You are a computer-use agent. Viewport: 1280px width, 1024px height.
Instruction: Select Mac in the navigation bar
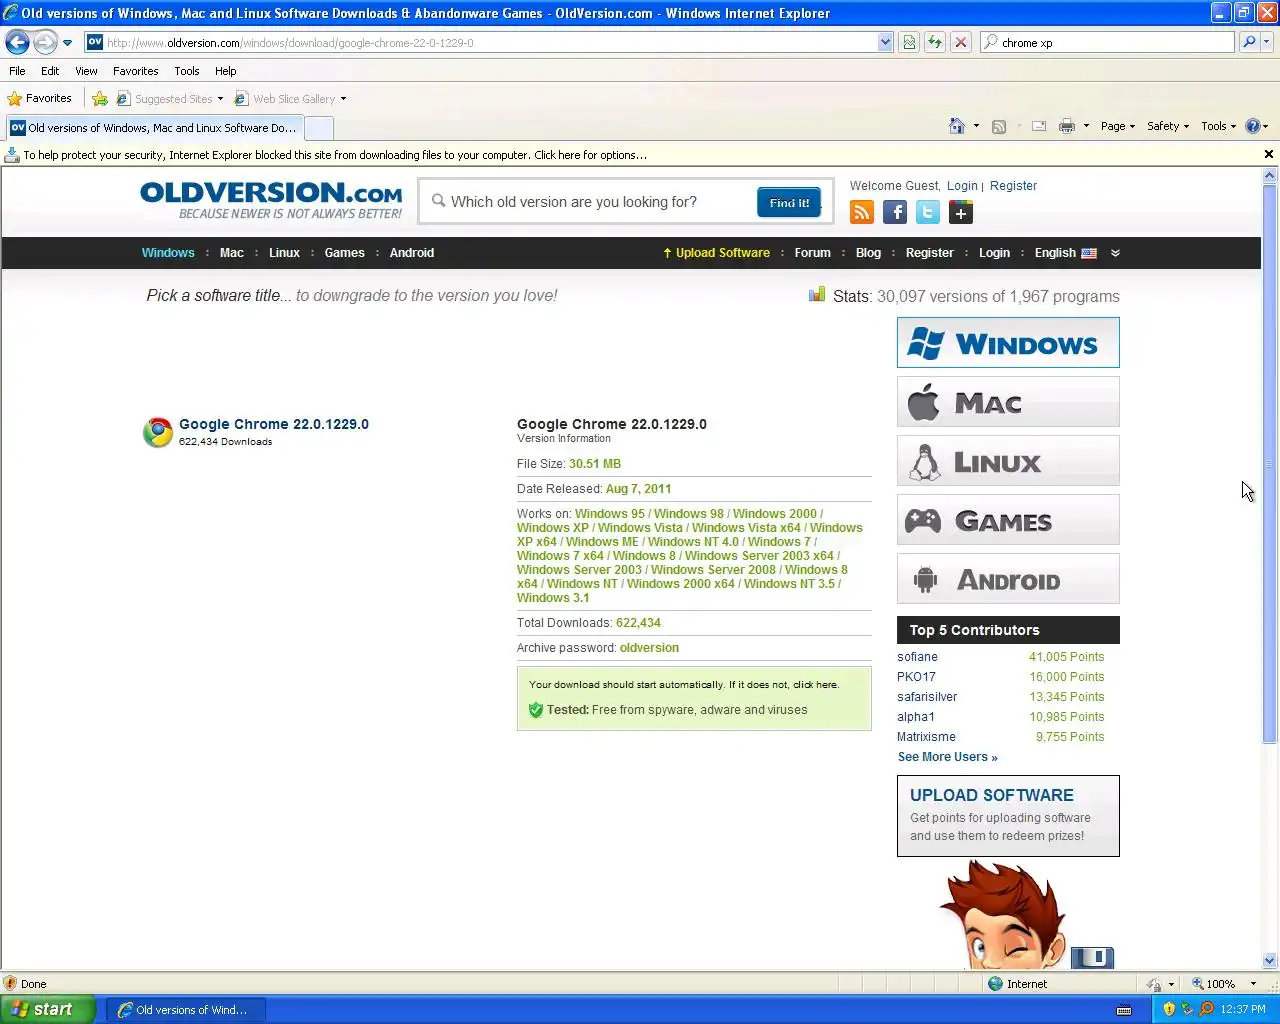(232, 253)
